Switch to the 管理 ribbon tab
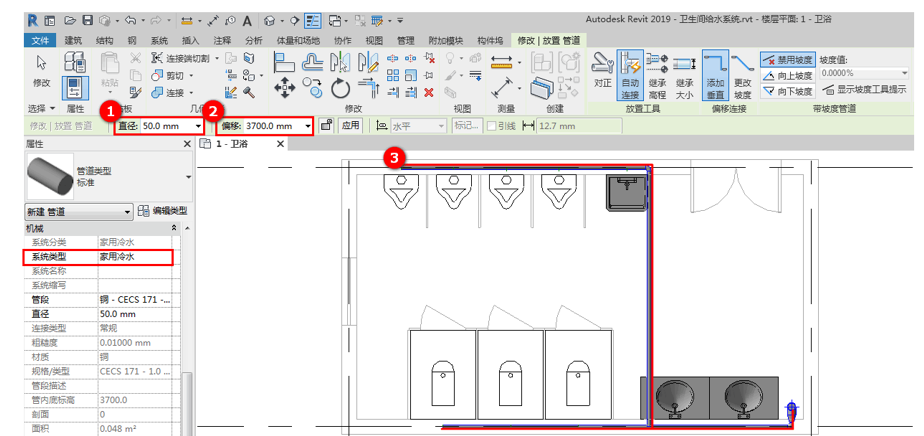This screenshot has height=436, width=924. click(405, 41)
